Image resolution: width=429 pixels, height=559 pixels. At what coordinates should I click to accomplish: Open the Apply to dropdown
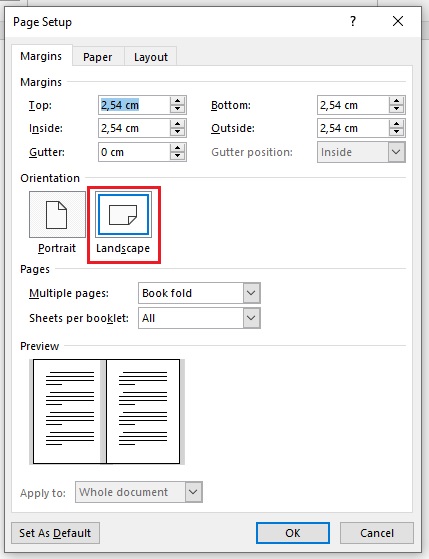193,492
